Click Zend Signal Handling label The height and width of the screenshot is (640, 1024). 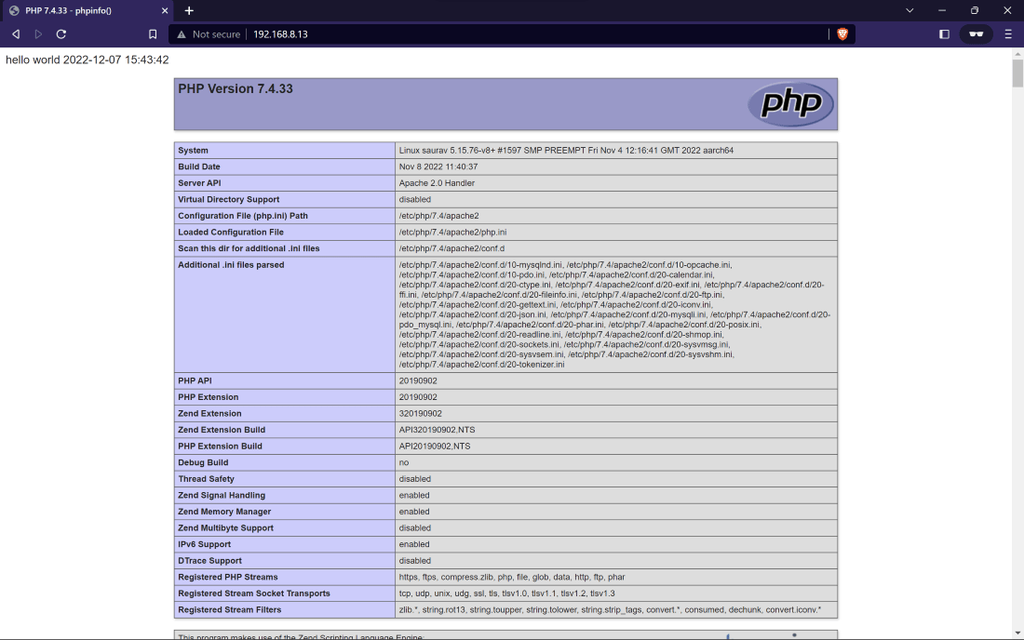(x=221, y=495)
